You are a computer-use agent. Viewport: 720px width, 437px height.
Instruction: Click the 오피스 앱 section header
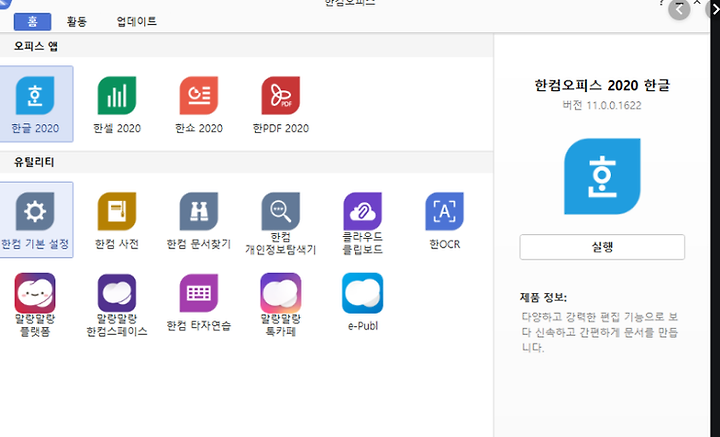tap(36, 46)
